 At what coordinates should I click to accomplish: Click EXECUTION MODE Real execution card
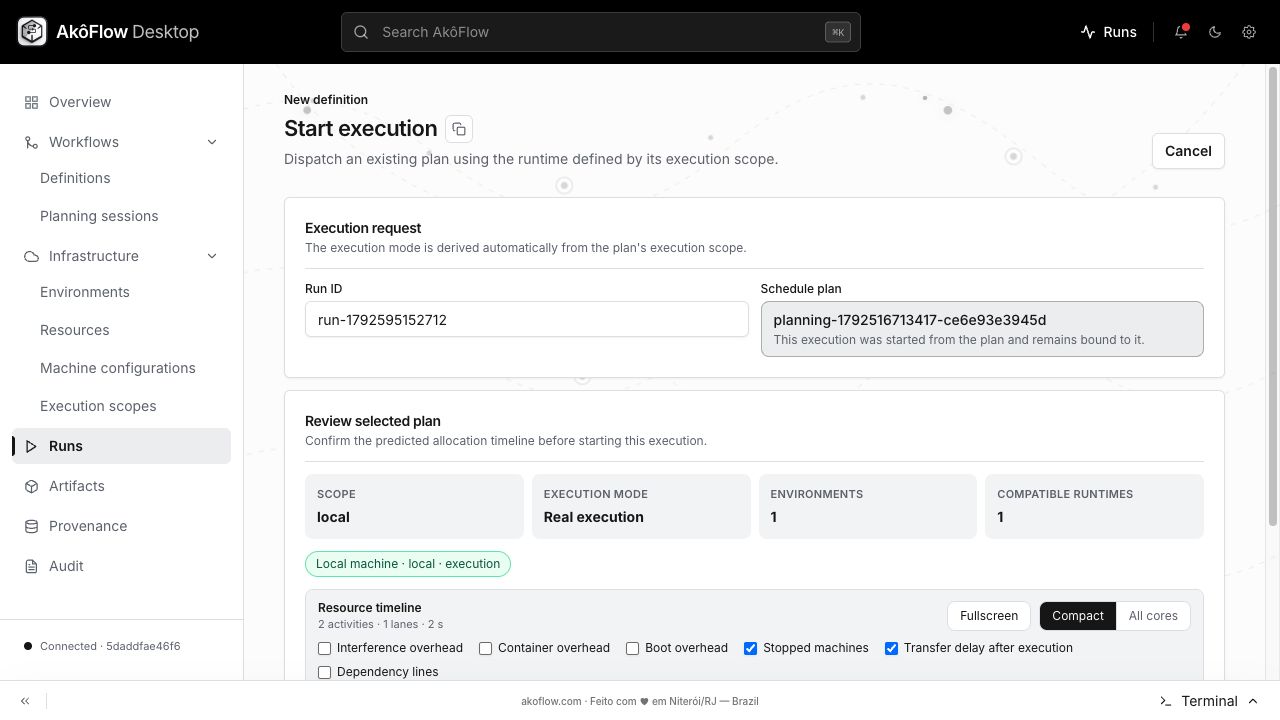pyautogui.click(x=641, y=507)
